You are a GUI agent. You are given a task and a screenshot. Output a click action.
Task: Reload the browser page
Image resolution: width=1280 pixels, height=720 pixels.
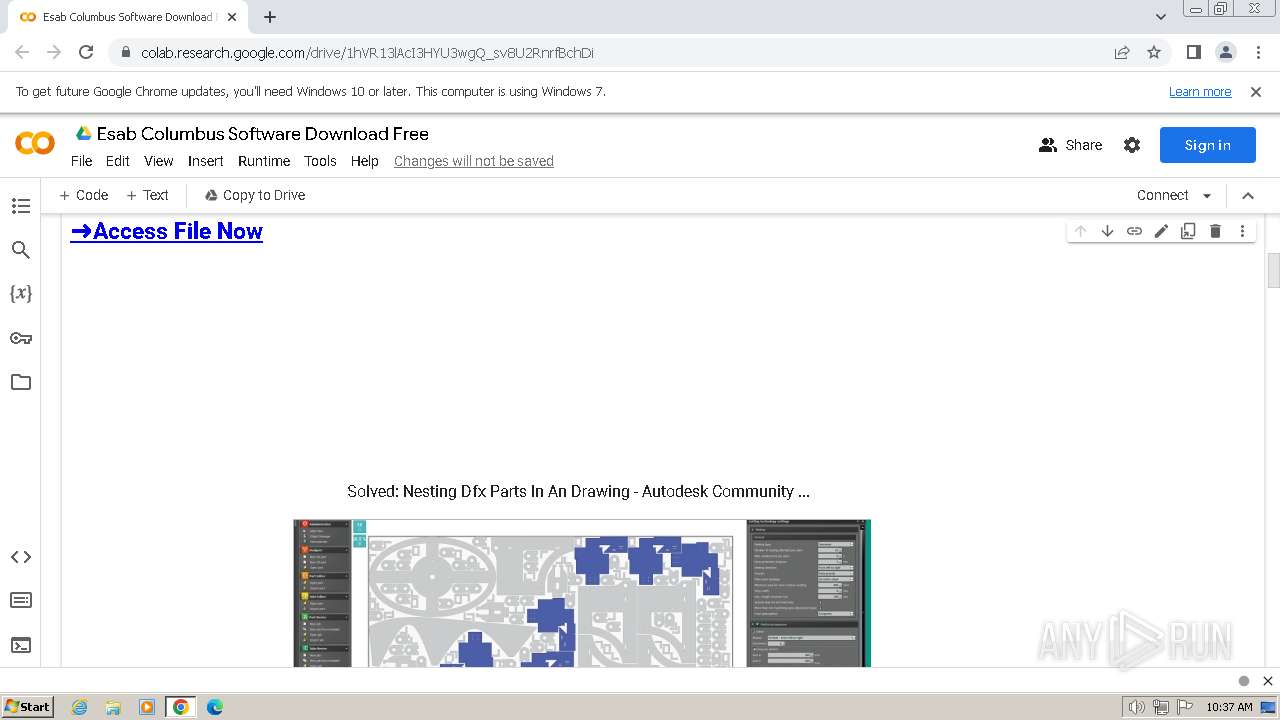point(86,53)
